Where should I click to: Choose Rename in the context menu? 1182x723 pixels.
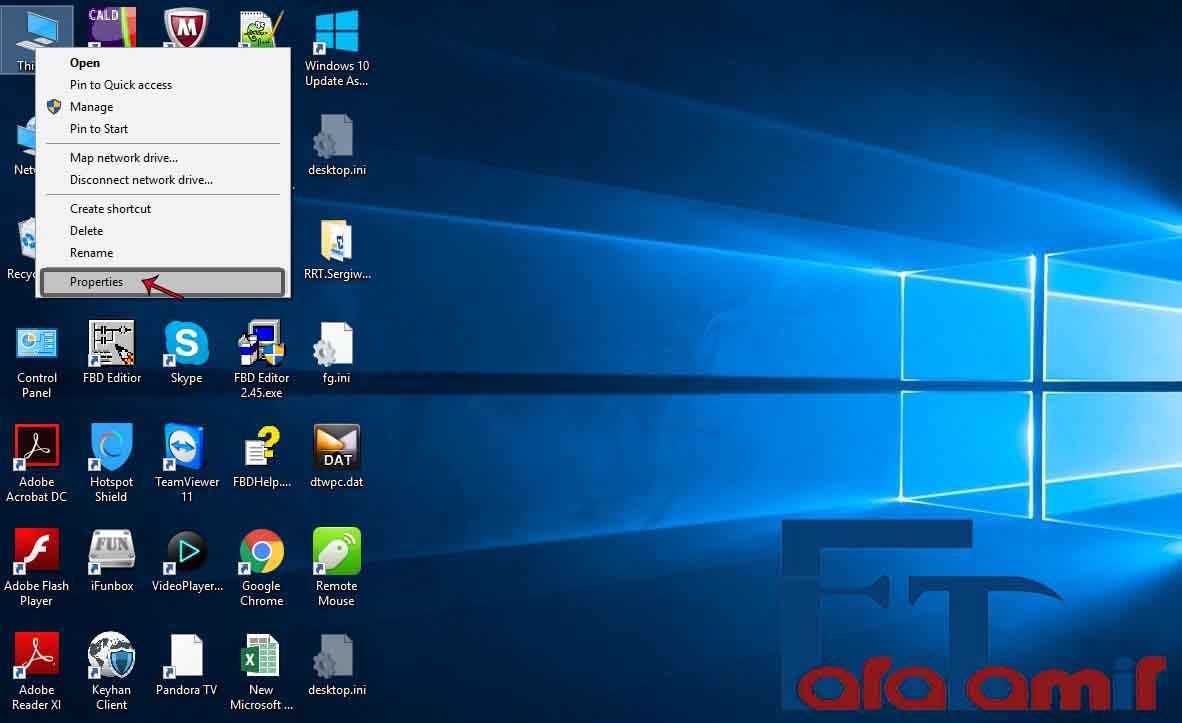coord(163,253)
